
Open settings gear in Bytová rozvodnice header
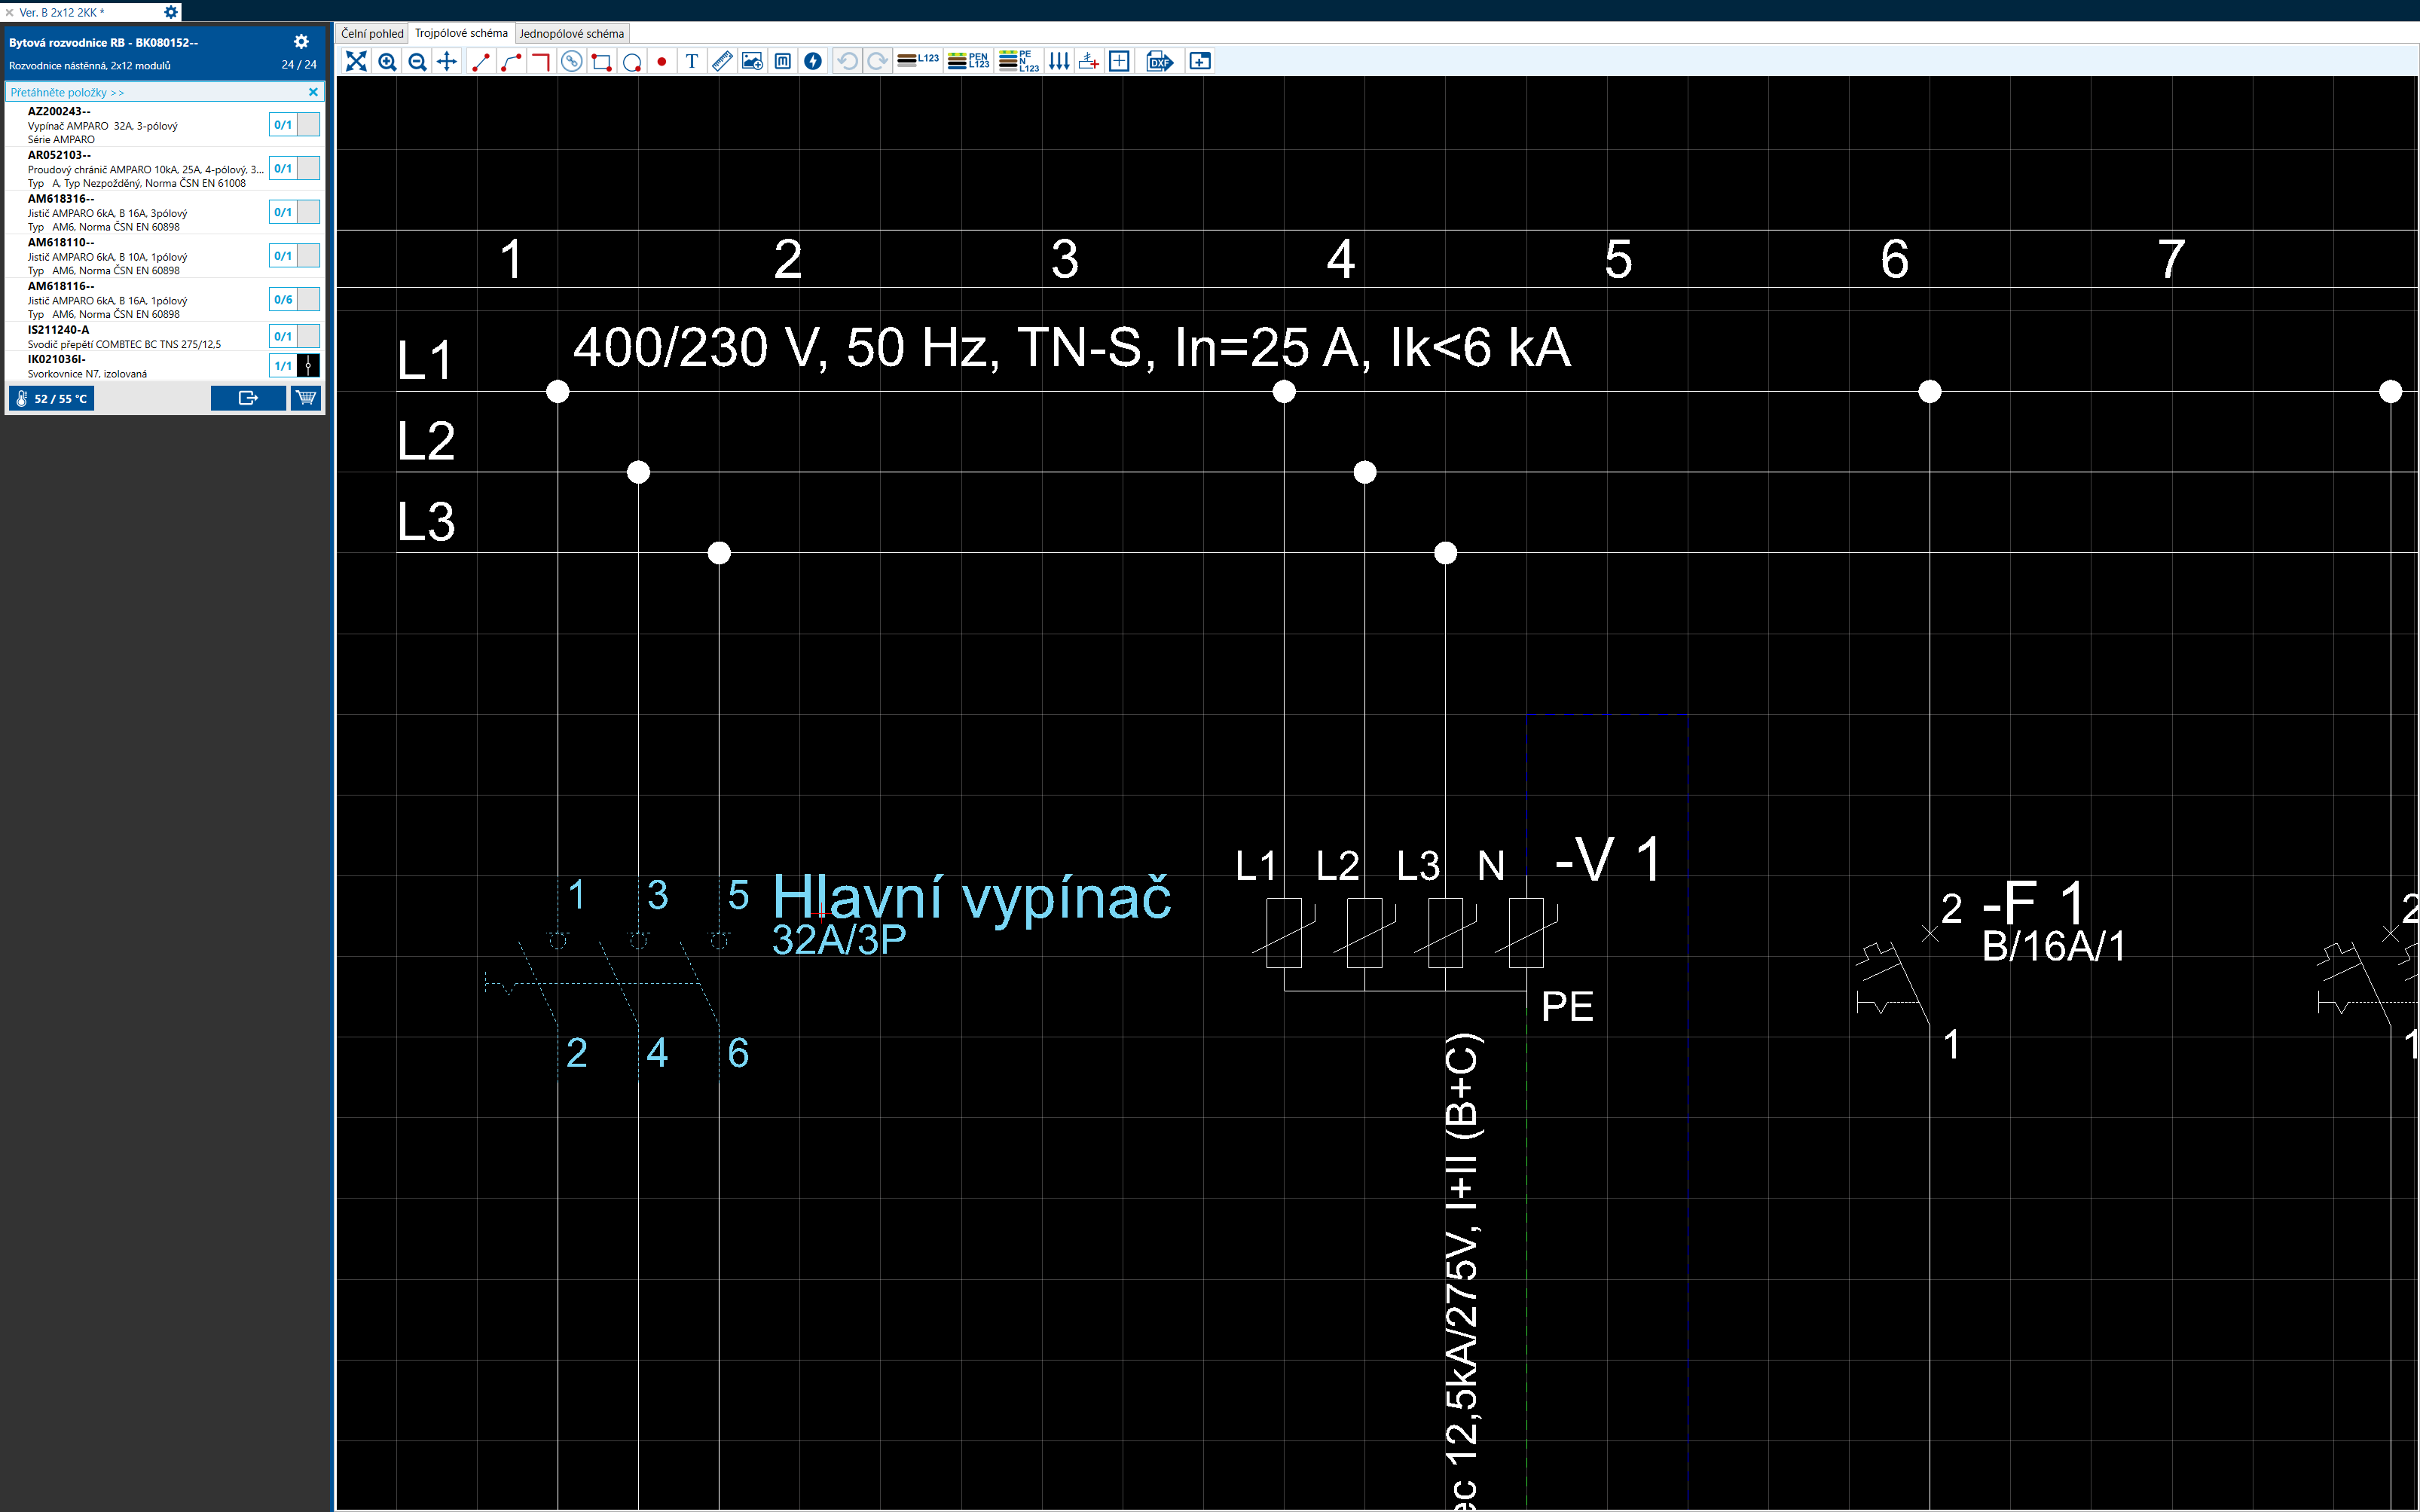click(x=301, y=42)
